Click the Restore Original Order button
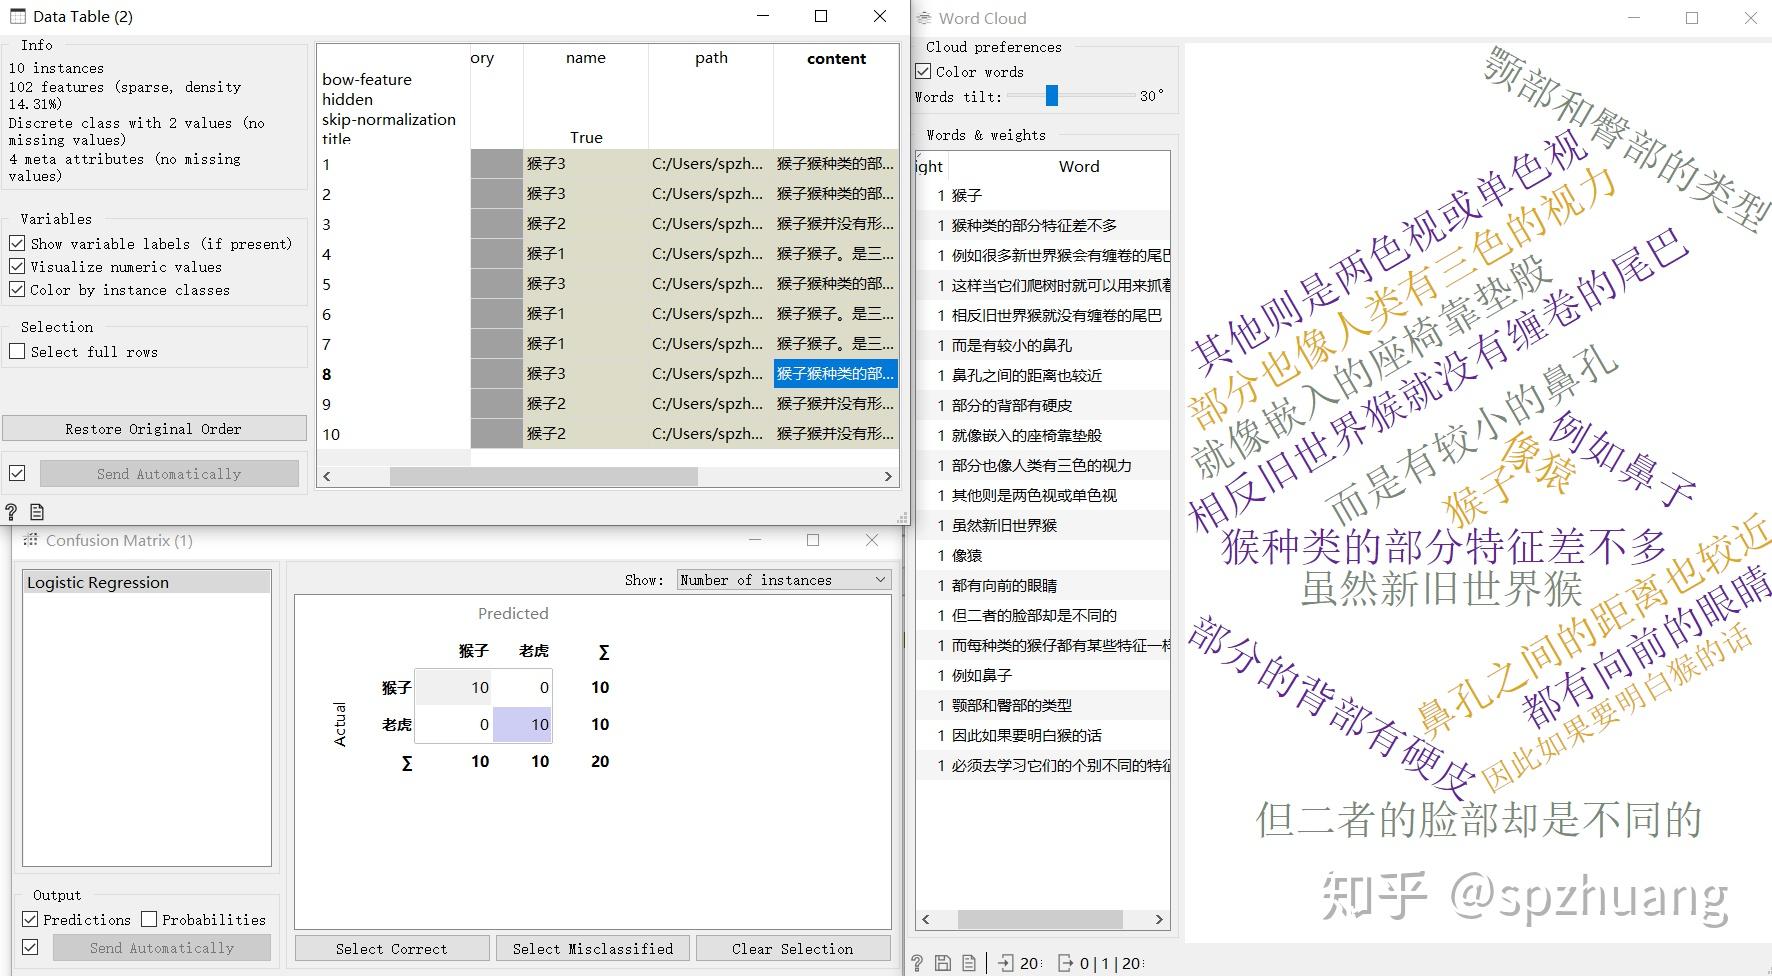This screenshot has width=1772, height=976. (x=154, y=428)
